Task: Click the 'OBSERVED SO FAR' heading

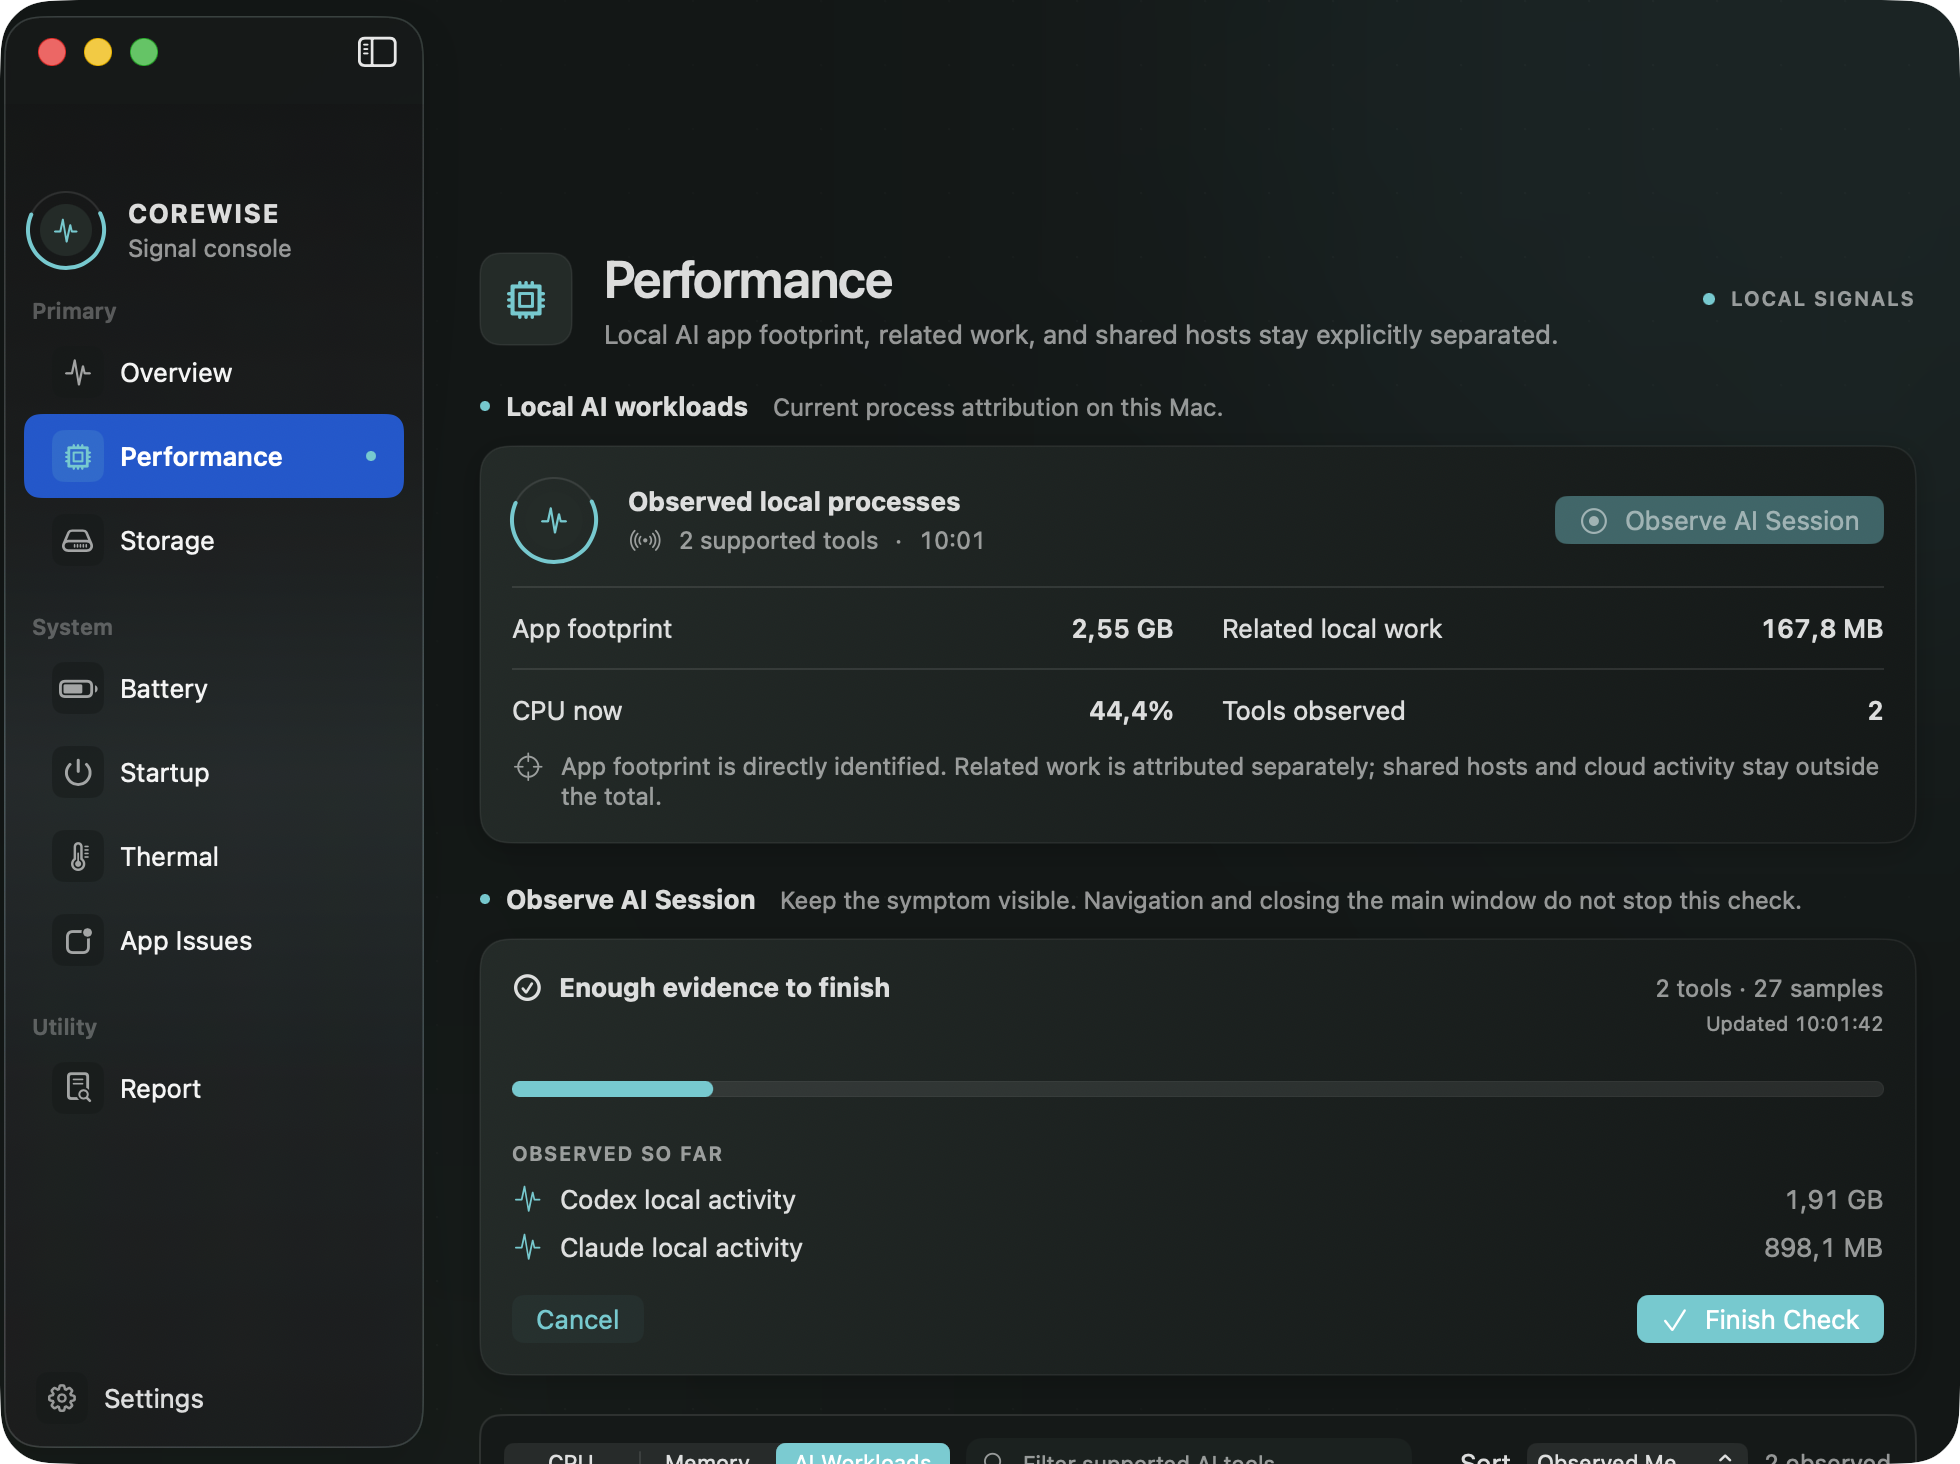Action: [x=617, y=1154]
